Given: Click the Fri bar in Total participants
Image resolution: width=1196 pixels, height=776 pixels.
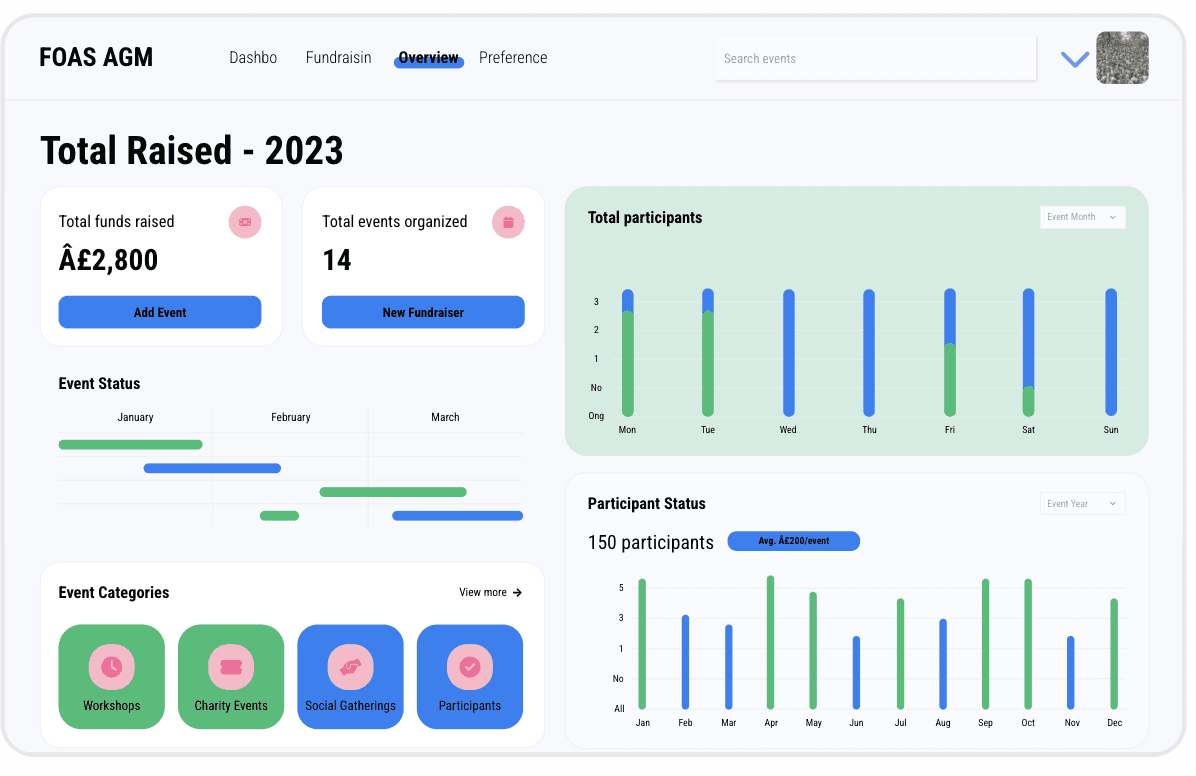Looking at the screenshot, I should [950, 353].
